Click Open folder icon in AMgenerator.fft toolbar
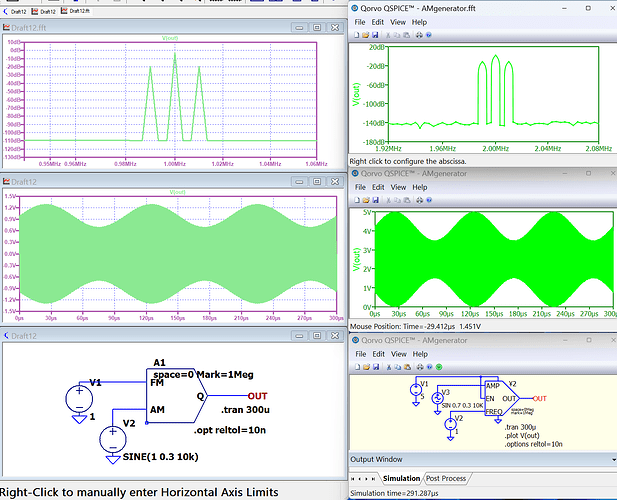This screenshot has width=617, height=500. click(366, 34)
